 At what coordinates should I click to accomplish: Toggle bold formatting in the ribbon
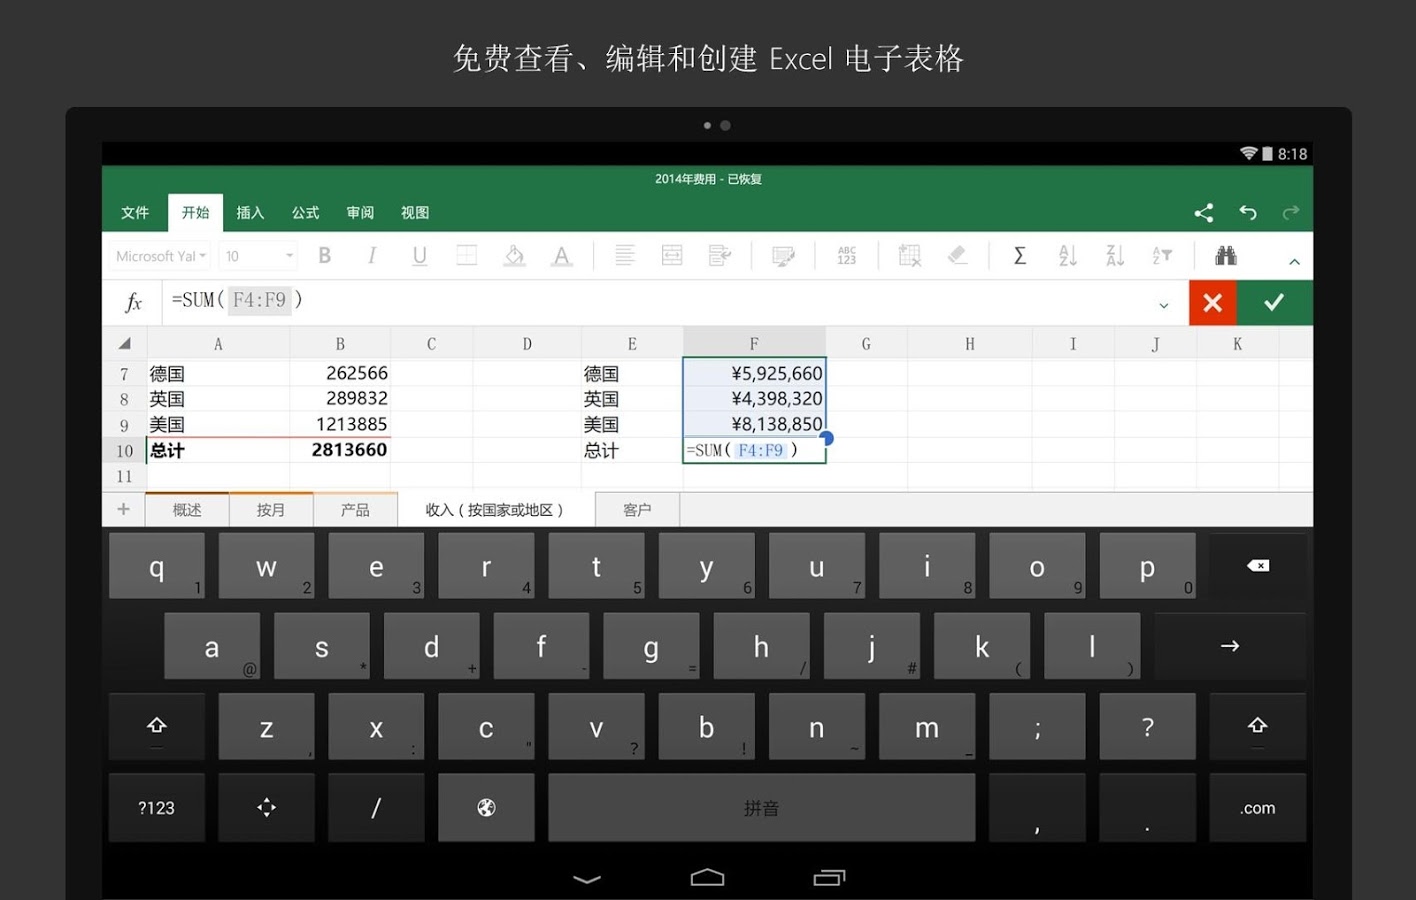click(x=325, y=256)
